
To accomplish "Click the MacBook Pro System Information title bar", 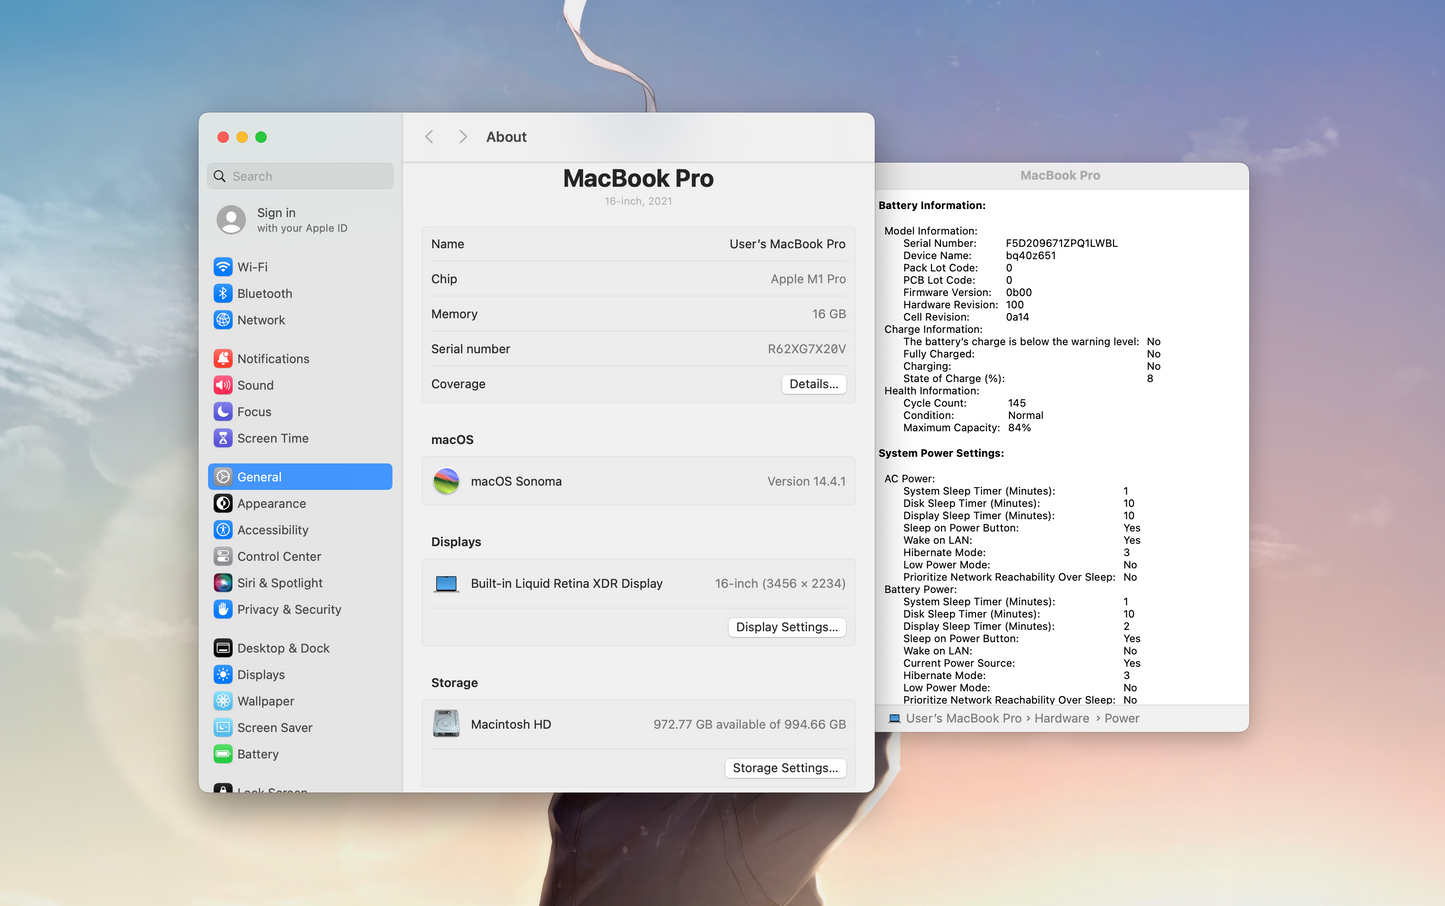I will pos(1060,175).
